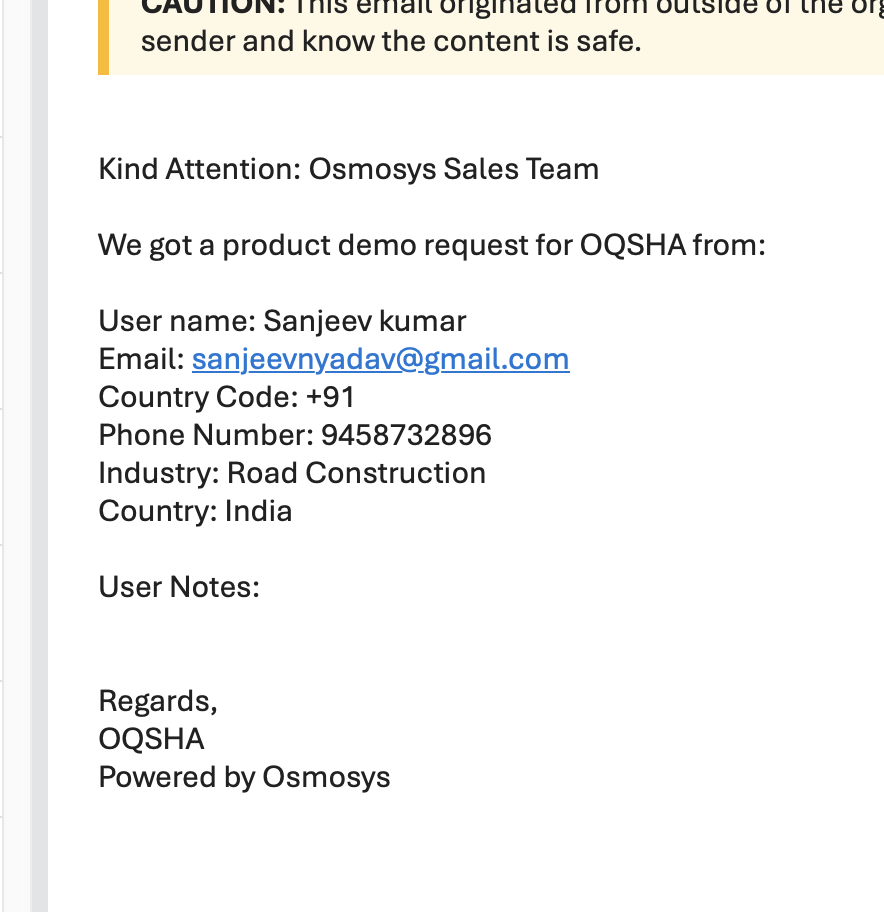
Task: Click the Road Construction industry value
Action: click(x=356, y=473)
